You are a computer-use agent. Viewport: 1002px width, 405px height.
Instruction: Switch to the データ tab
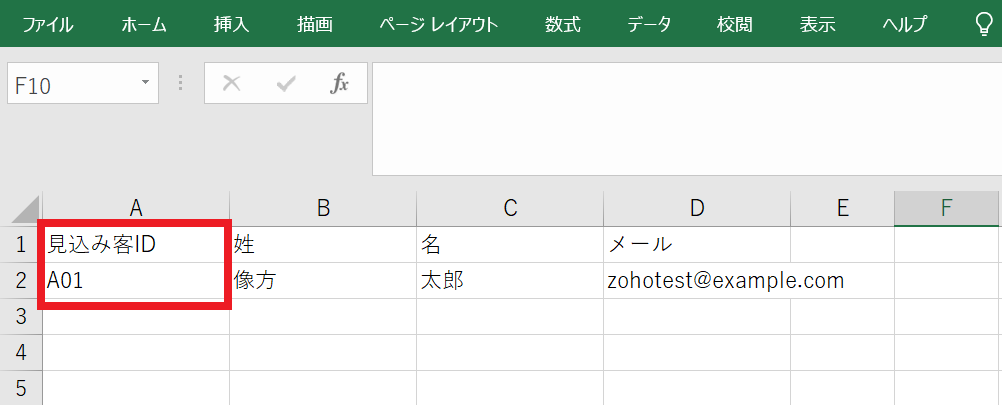coord(649,24)
